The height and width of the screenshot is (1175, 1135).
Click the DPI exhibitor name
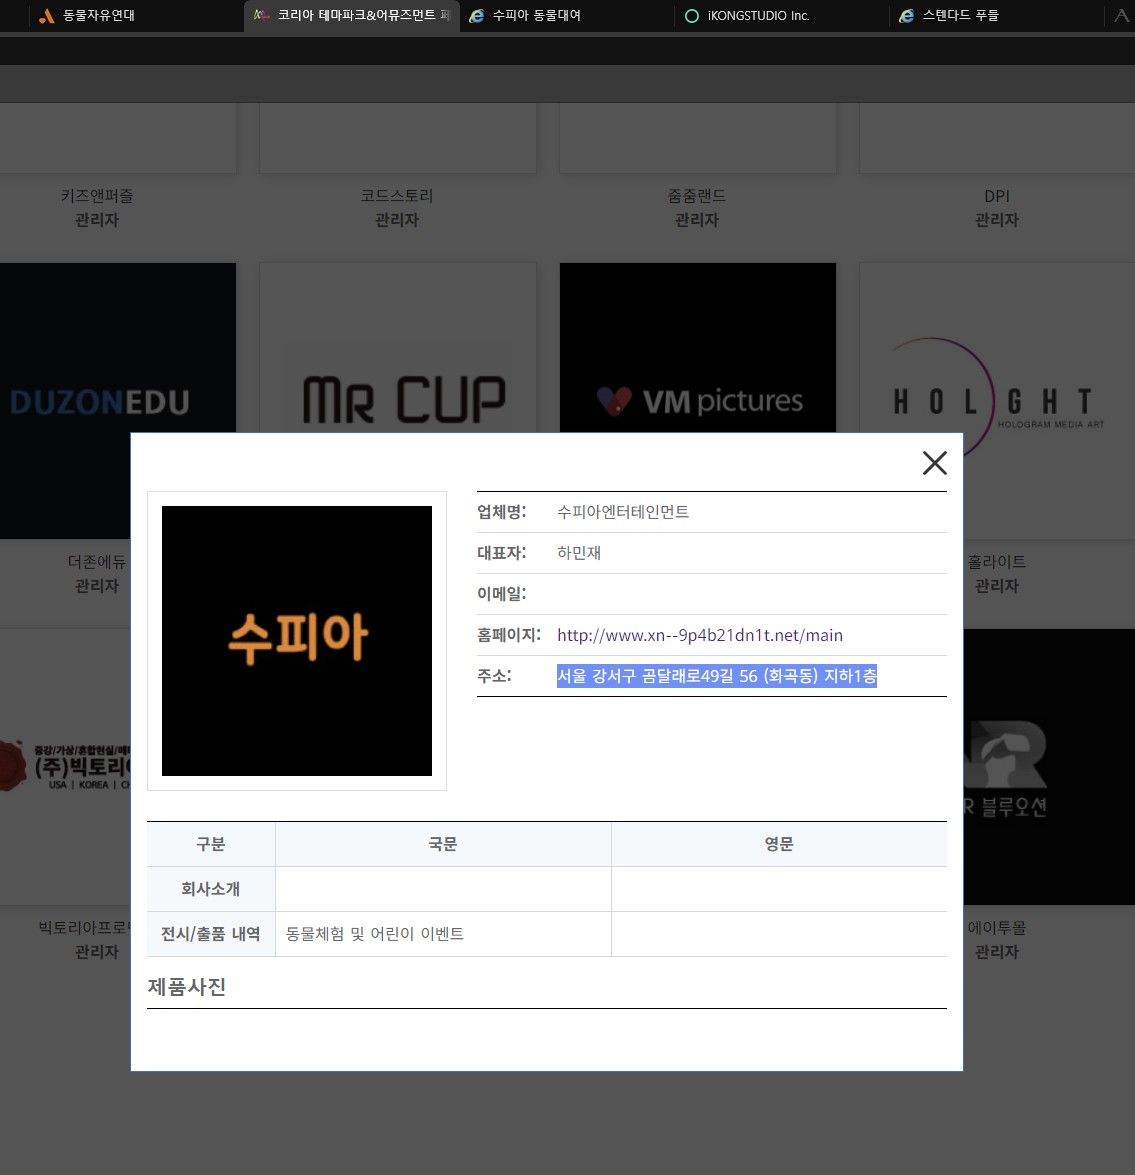[996, 196]
